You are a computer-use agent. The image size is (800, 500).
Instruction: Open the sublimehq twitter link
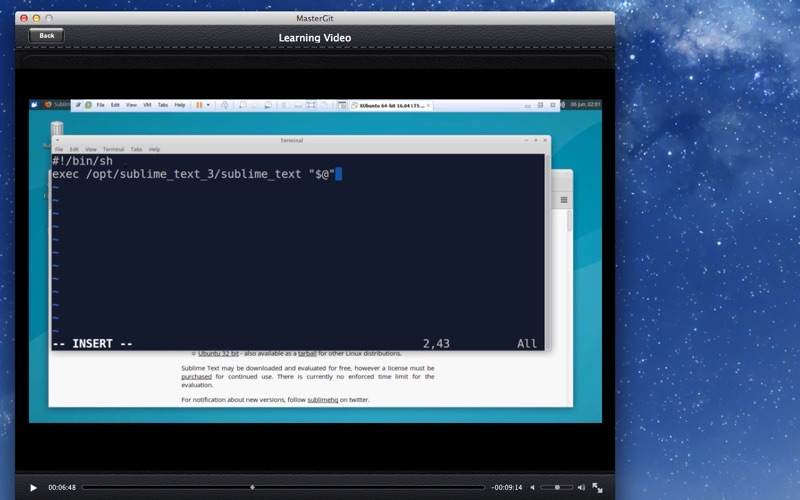(x=322, y=400)
